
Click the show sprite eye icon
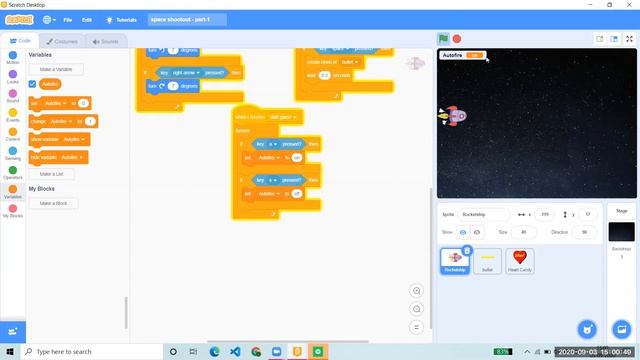pos(463,232)
